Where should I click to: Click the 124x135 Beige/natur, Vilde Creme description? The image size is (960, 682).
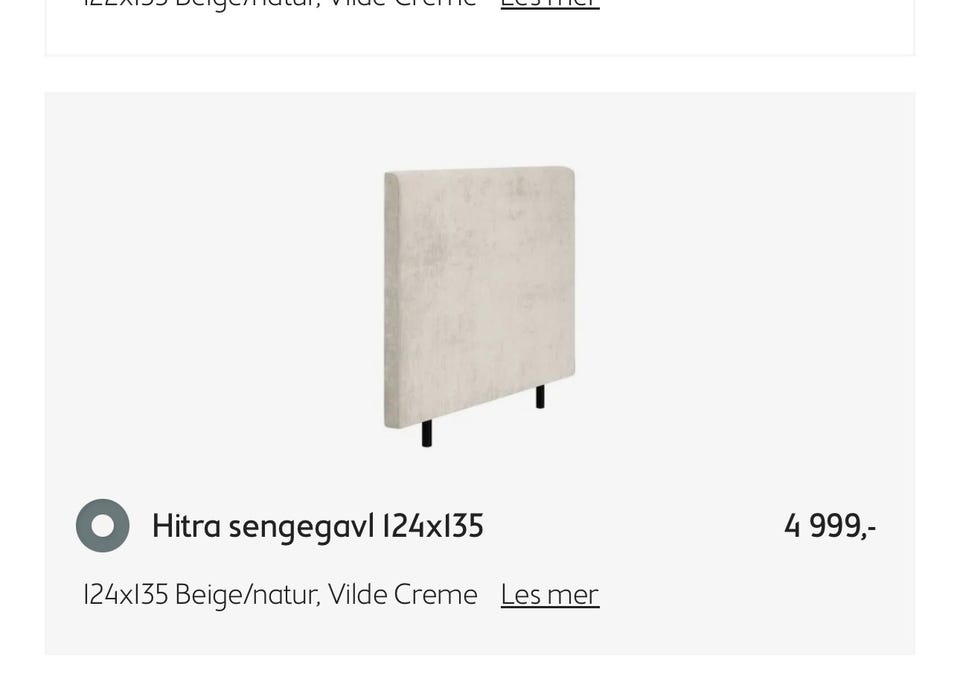[280, 594]
